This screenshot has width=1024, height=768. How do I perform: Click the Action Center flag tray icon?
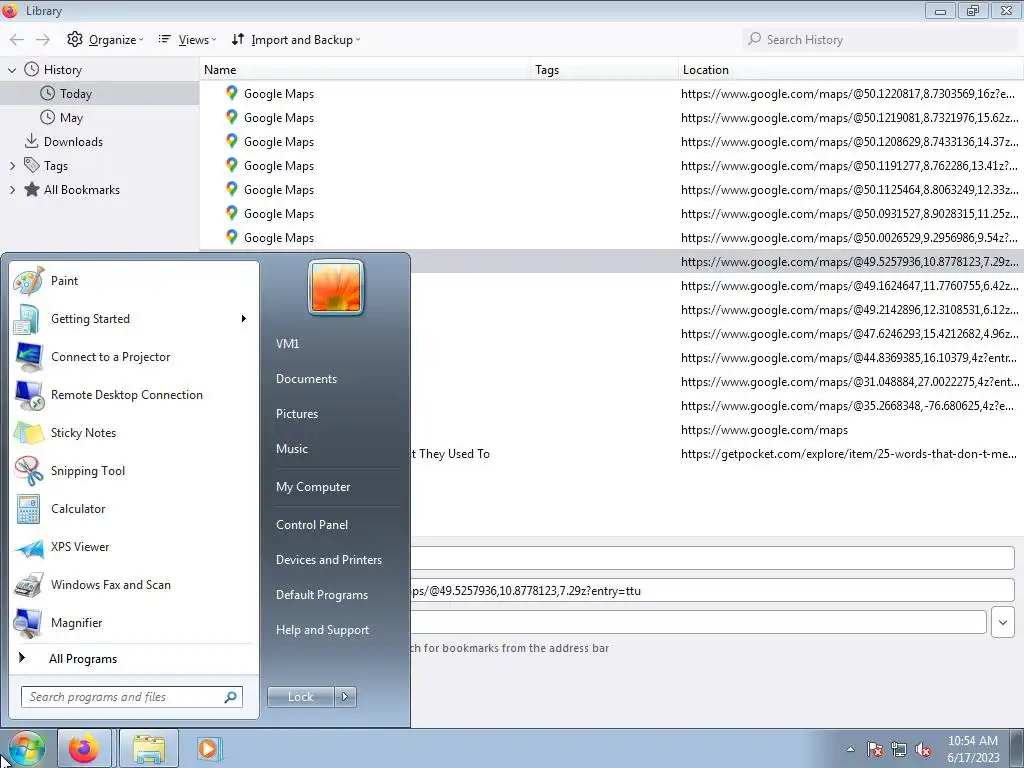(x=875, y=749)
